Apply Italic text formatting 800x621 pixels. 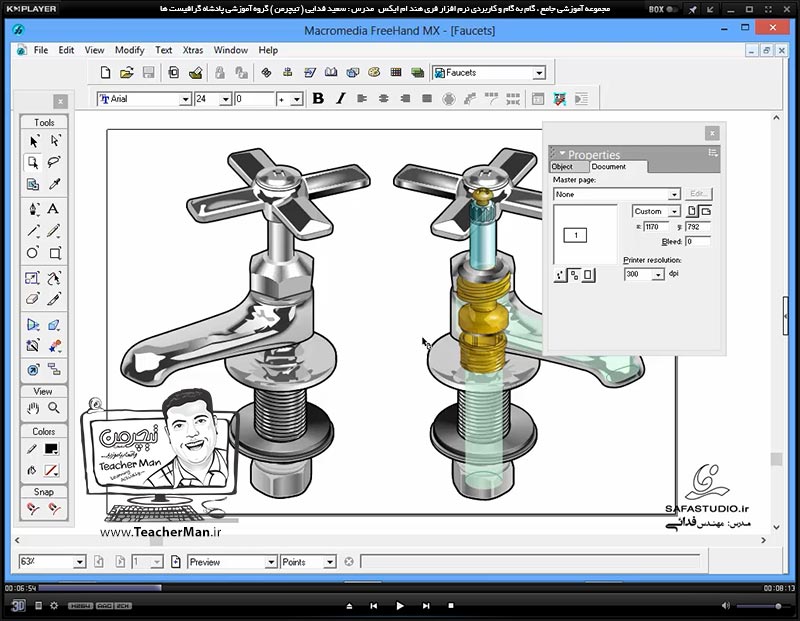click(340, 98)
